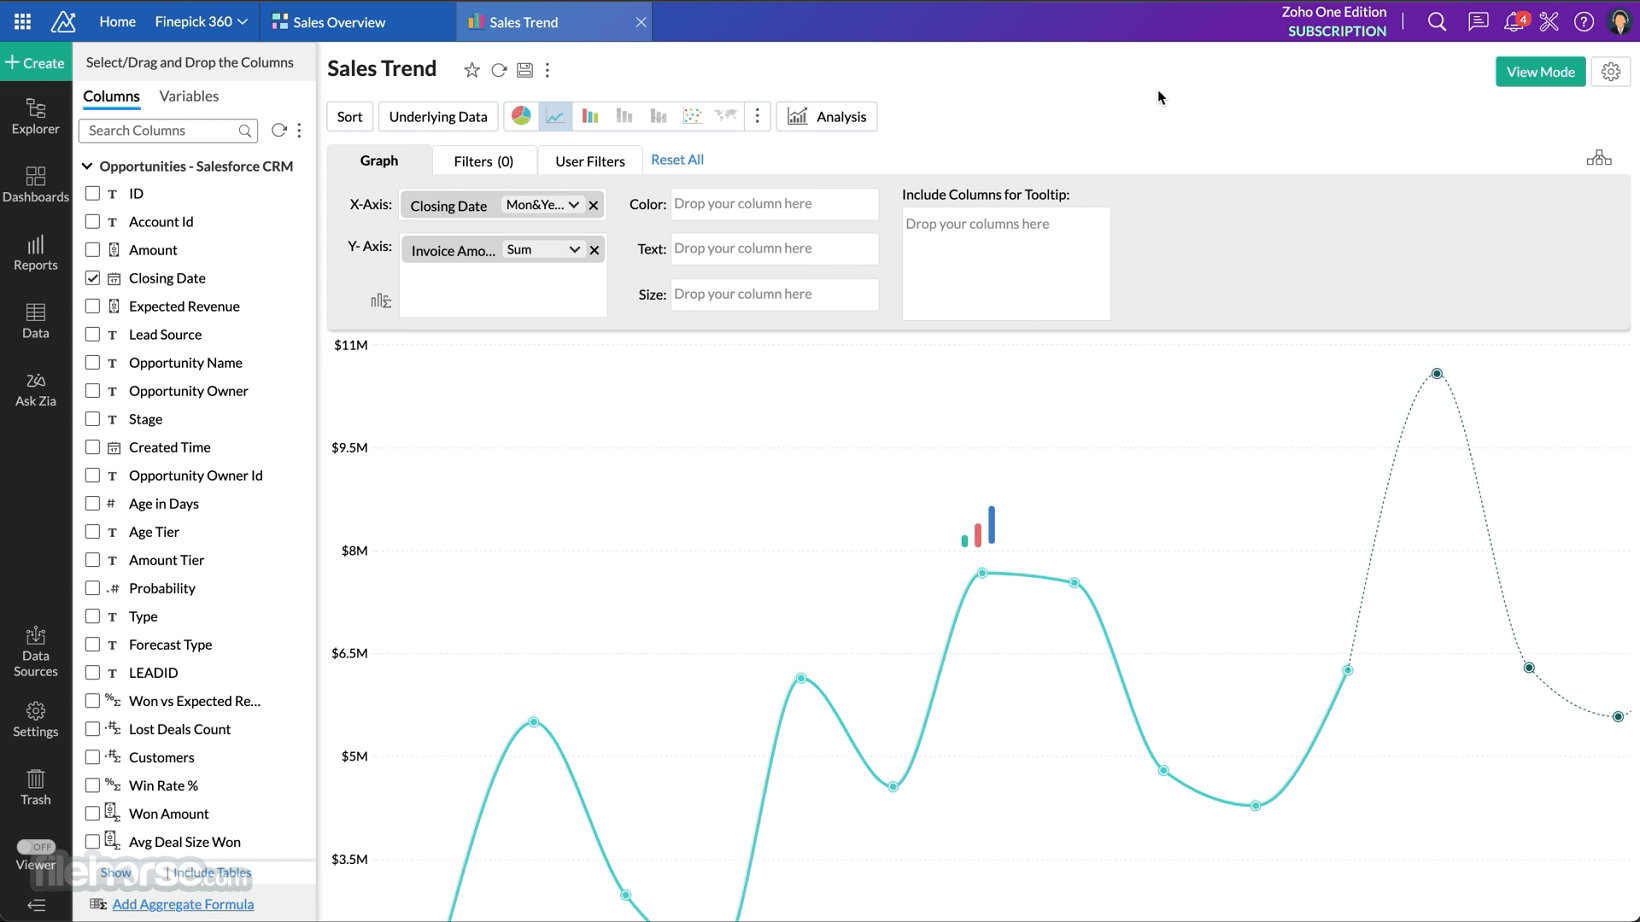Save the report with disk icon
The image size is (1640, 922).
(525, 70)
